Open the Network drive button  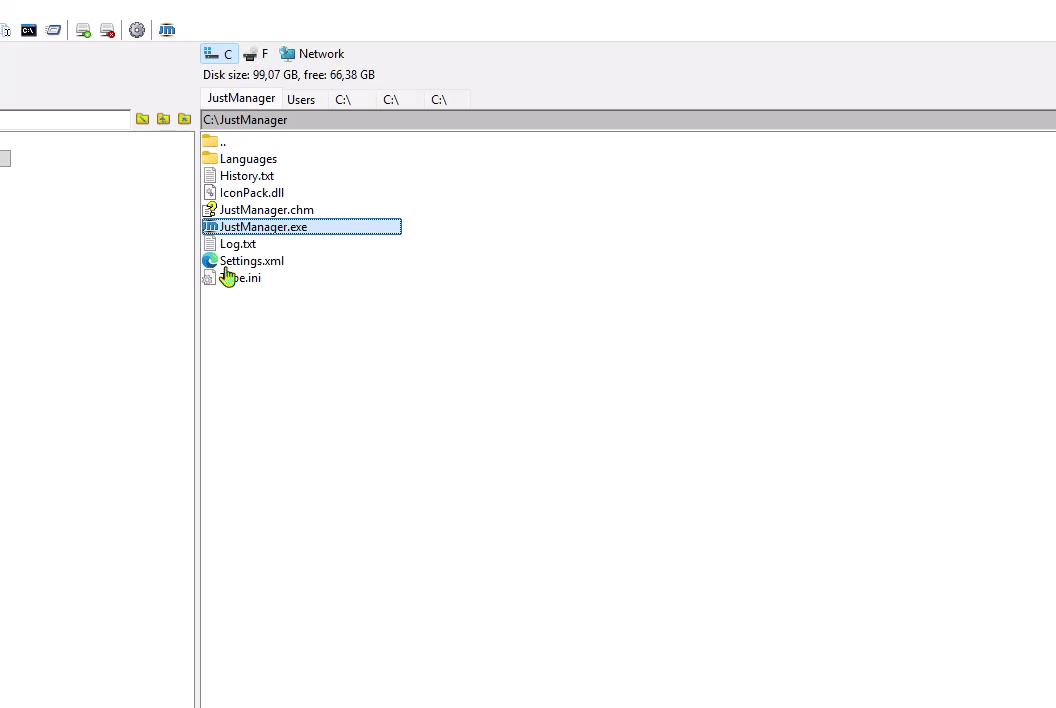[x=312, y=54]
